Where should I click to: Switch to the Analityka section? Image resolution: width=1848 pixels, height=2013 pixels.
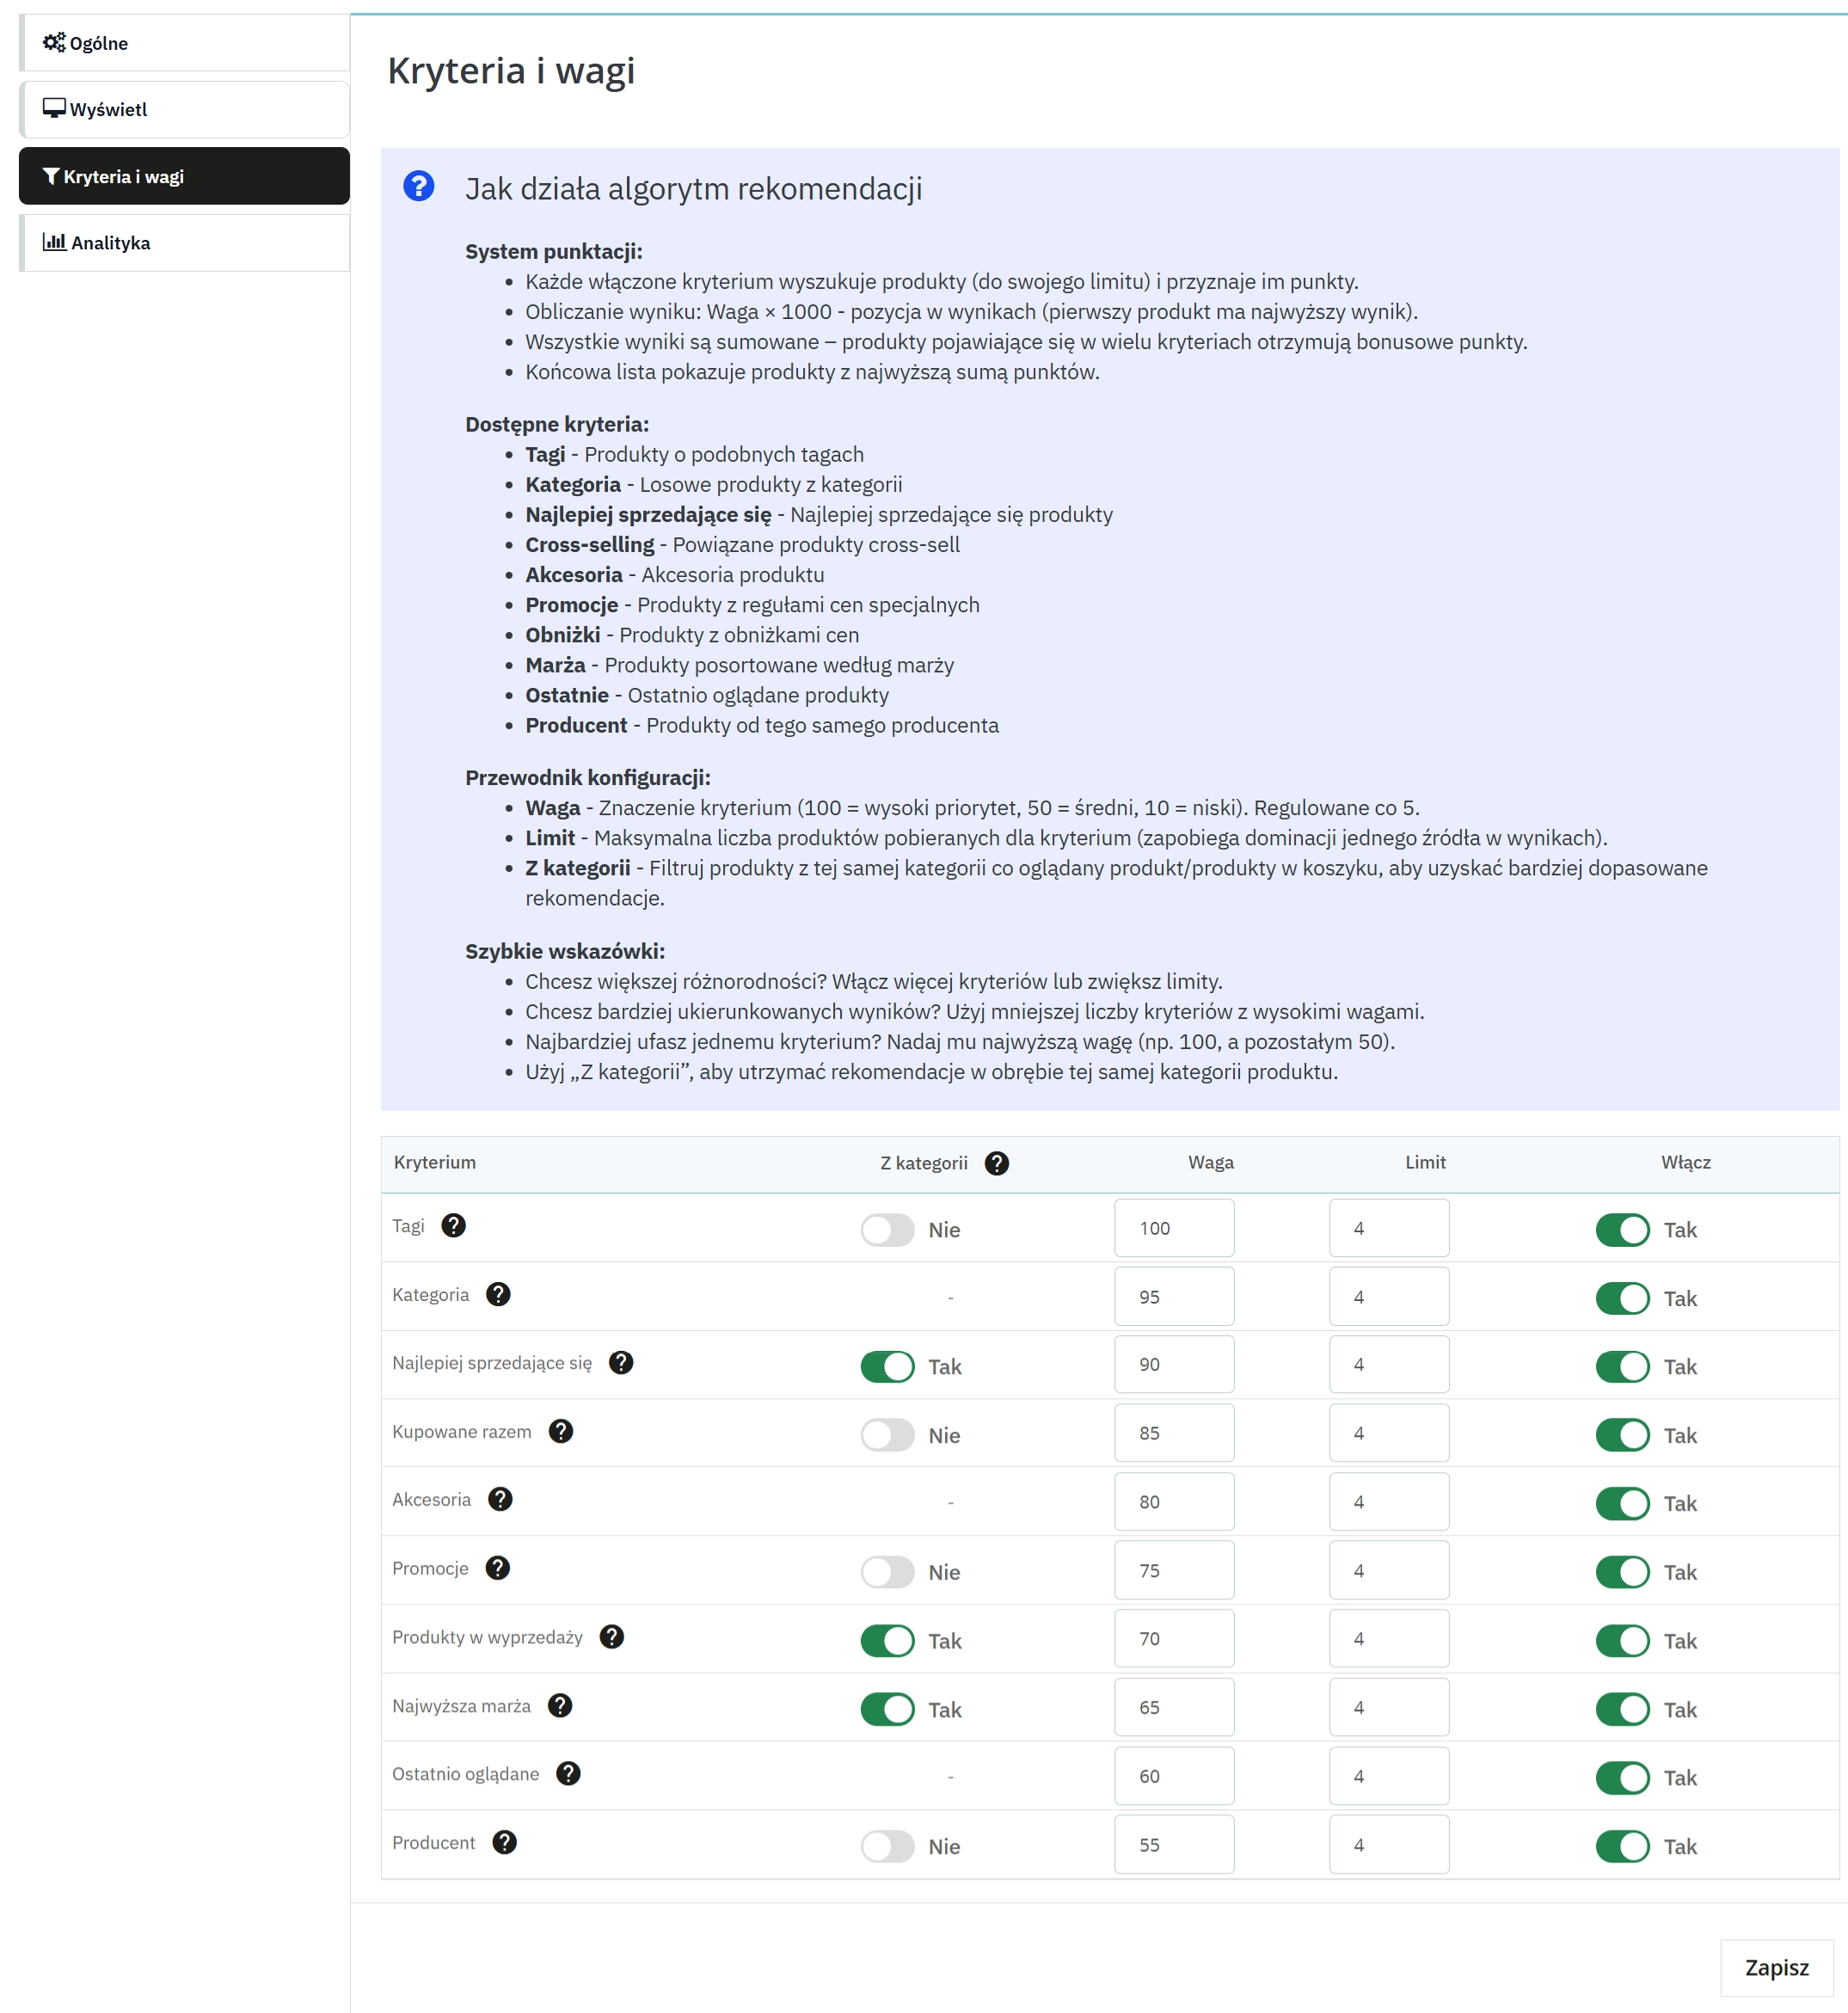tap(110, 242)
